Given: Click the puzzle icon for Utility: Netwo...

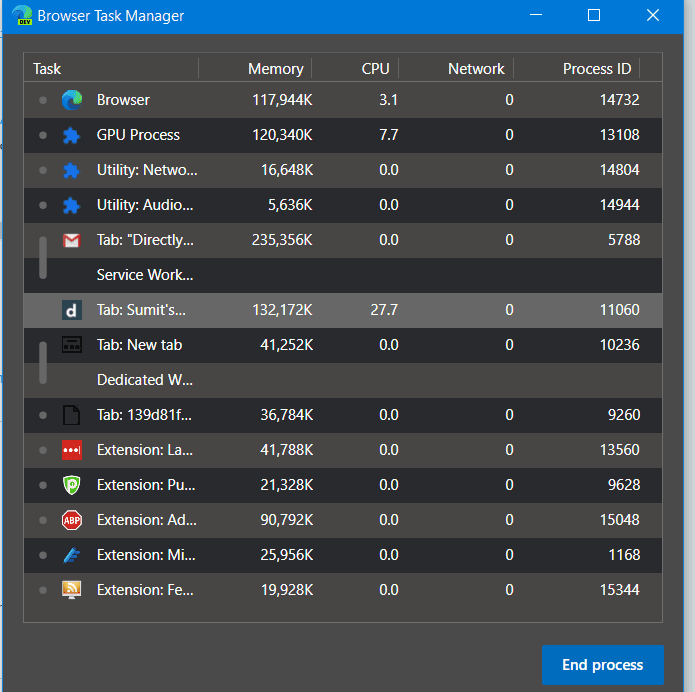Looking at the screenshot, I should tap(71, 170).
